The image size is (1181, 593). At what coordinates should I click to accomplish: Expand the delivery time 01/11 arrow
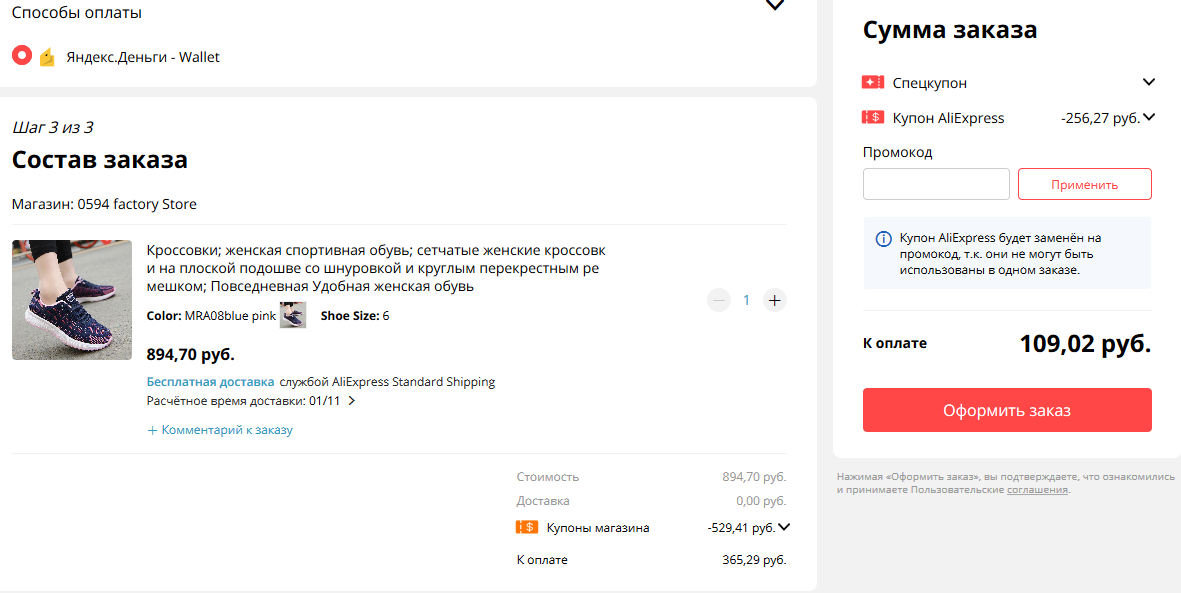point(352,401)
